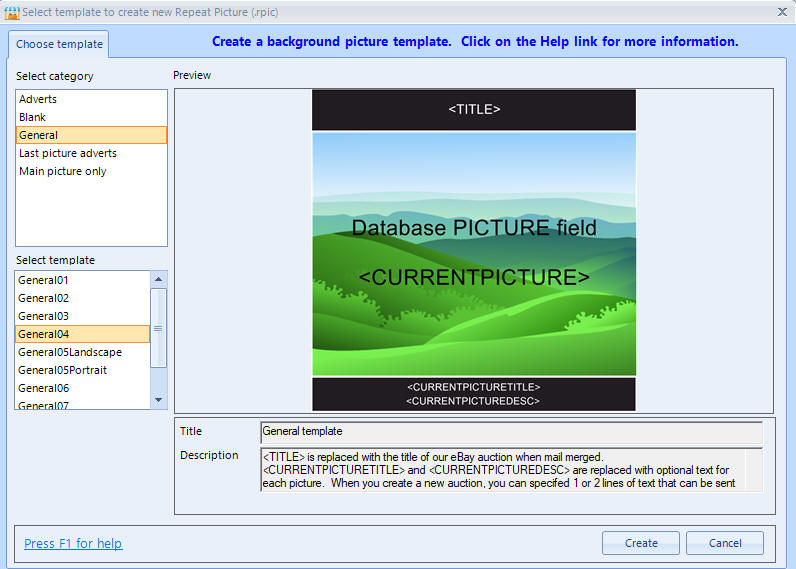This screenshot has height=569, width=796.
Task: Choose the General05Portrait template
Action: click(x=83, y=371)
